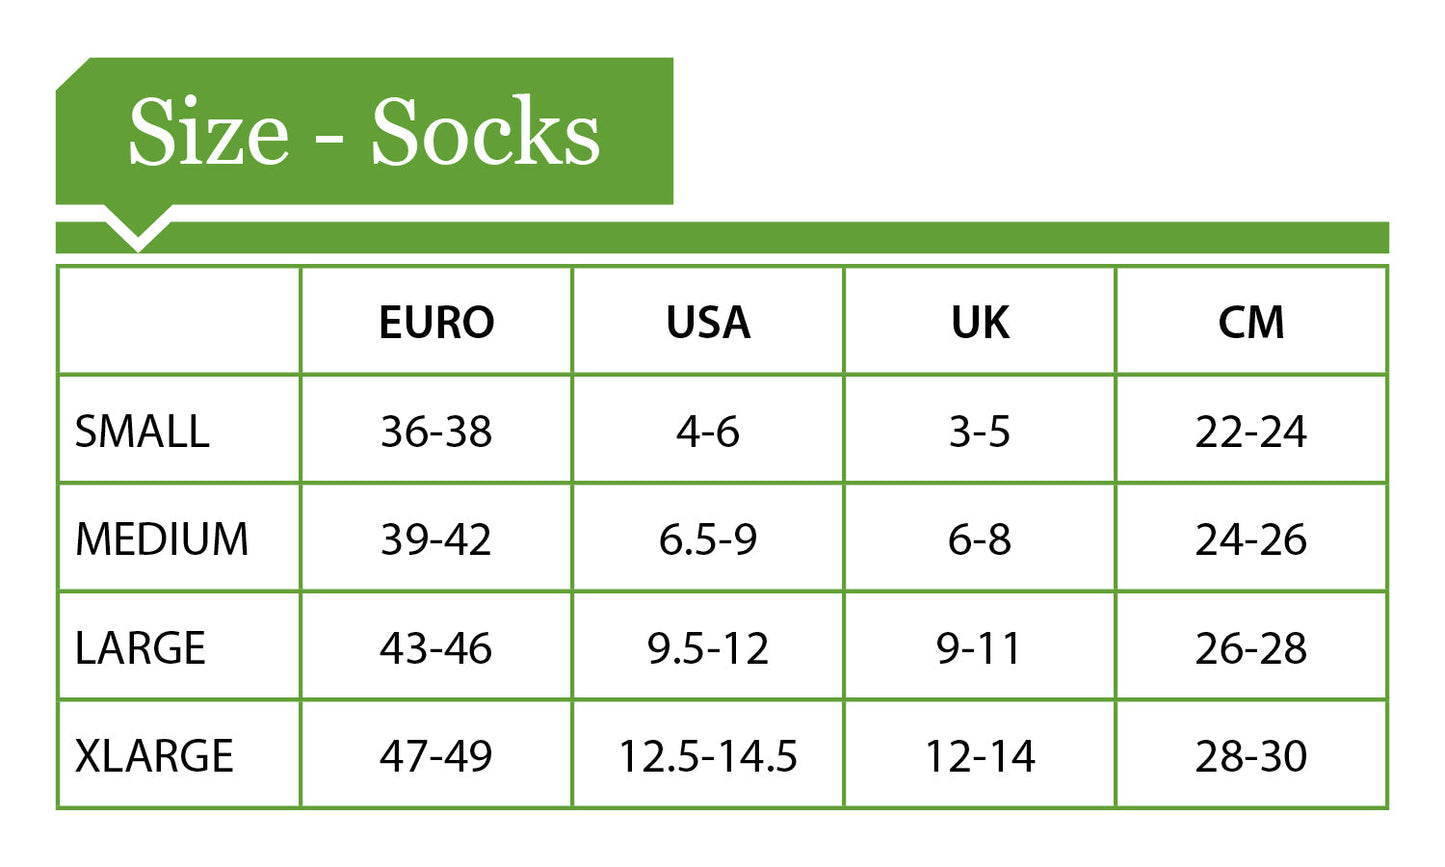Select the 6.5-9 USA size cell

click(x=708, y=540)
